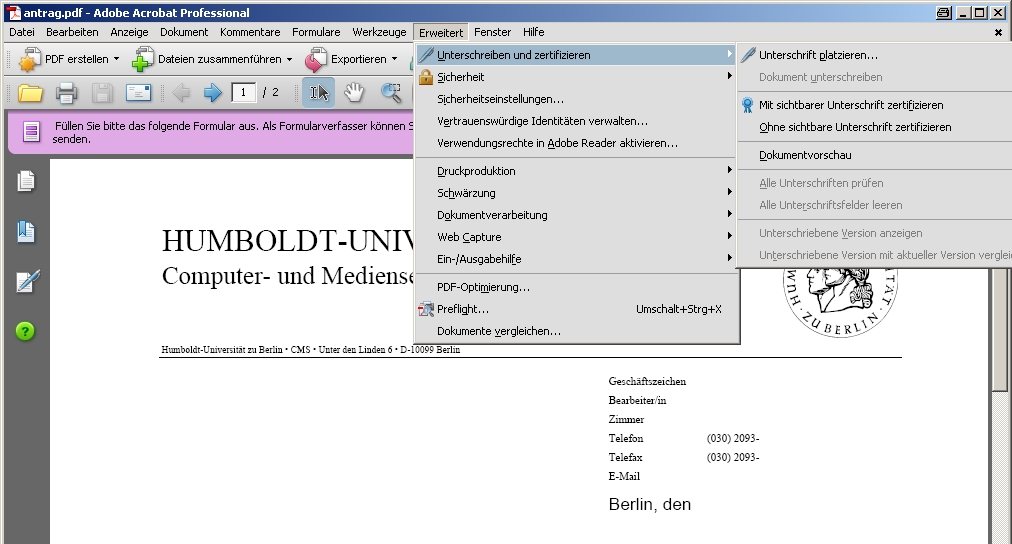
Task: Choose Unterschrift platzieren from submenu
Action: (818, 55)
